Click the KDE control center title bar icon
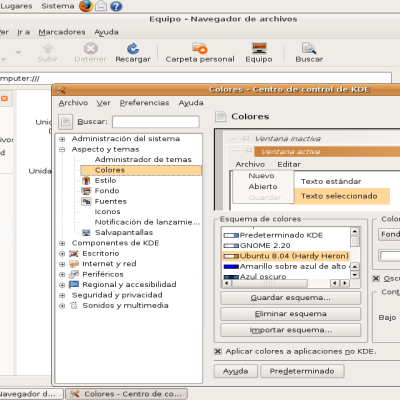The height and width of the screenshot is (400, 400). [61, 90]
